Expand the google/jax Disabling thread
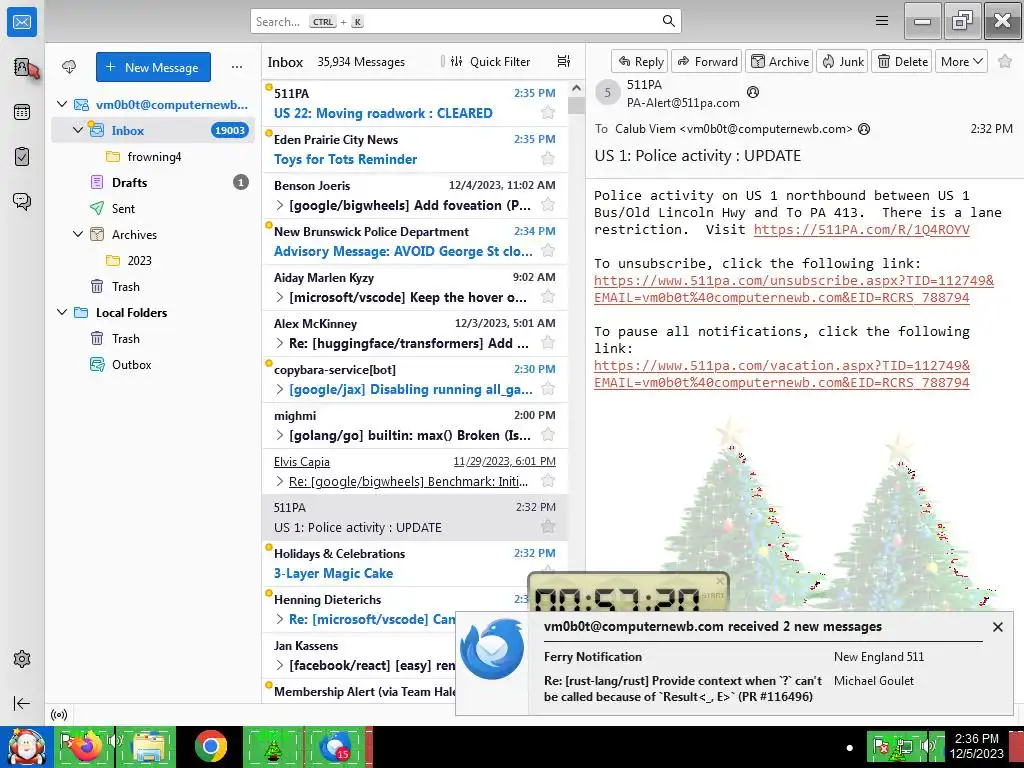This screenshot has width=1024, height=768. [280, 389]
